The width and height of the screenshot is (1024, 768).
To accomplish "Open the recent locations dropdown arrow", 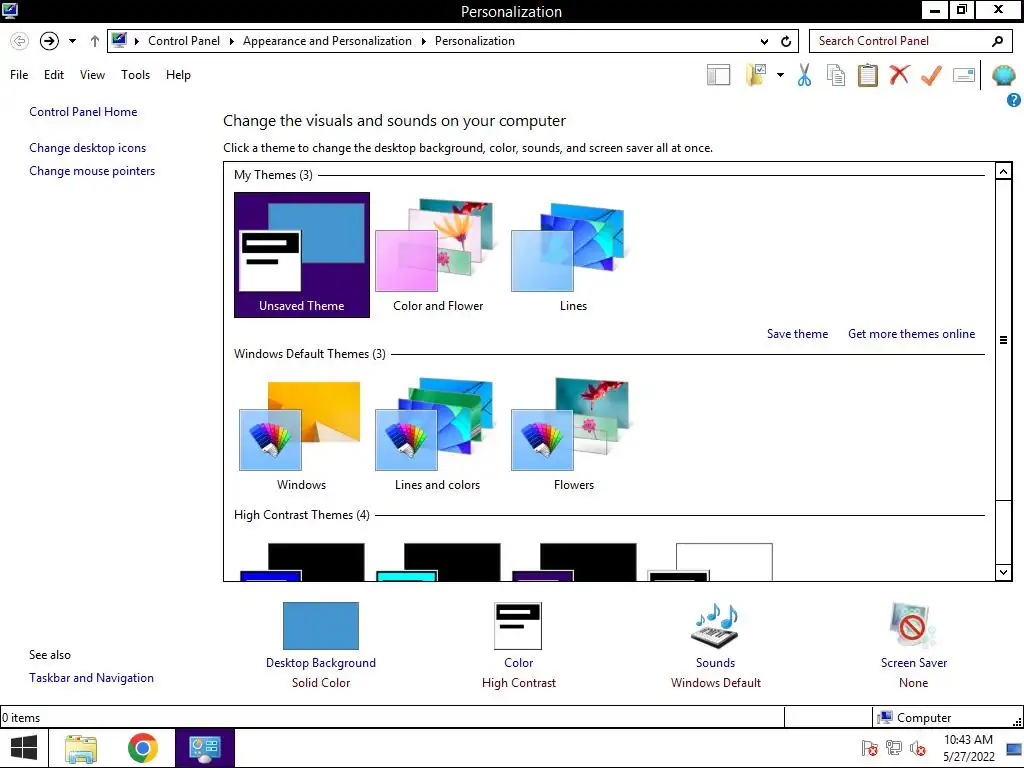I will pos(72,41).
